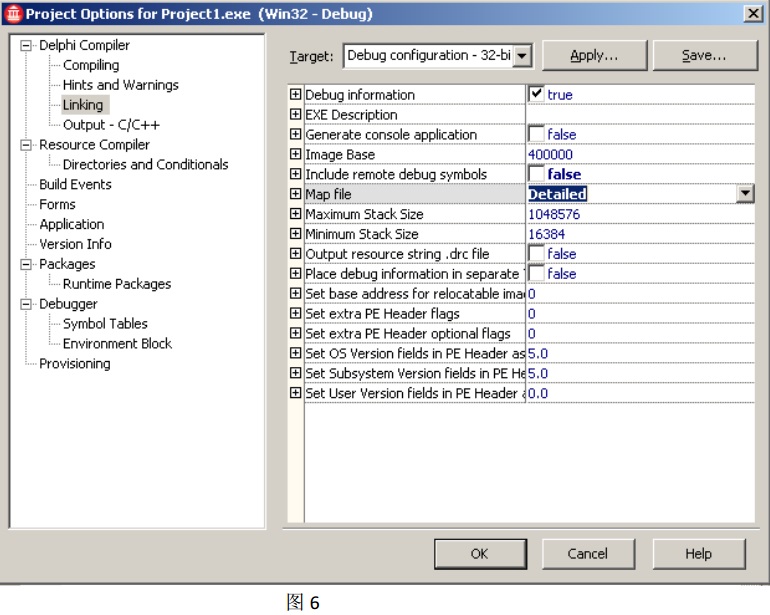
Task: Open the Target configuration dropdown
Action: pyautogui.click(x=523, y=57)
